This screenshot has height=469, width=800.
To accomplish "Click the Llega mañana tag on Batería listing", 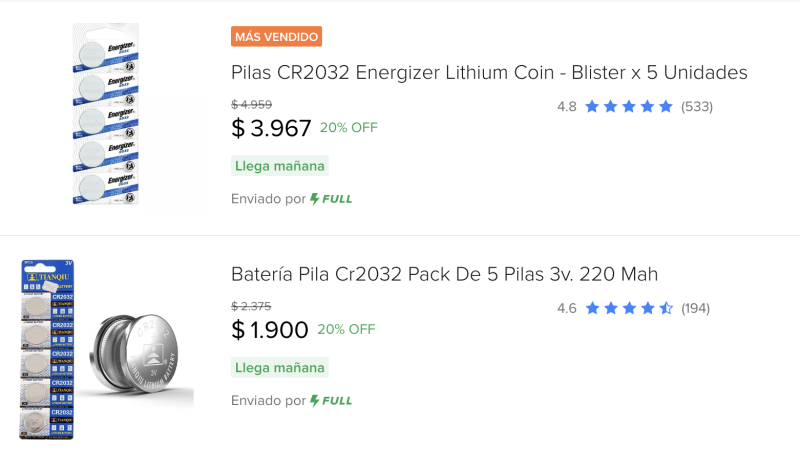I will [280, 367].
